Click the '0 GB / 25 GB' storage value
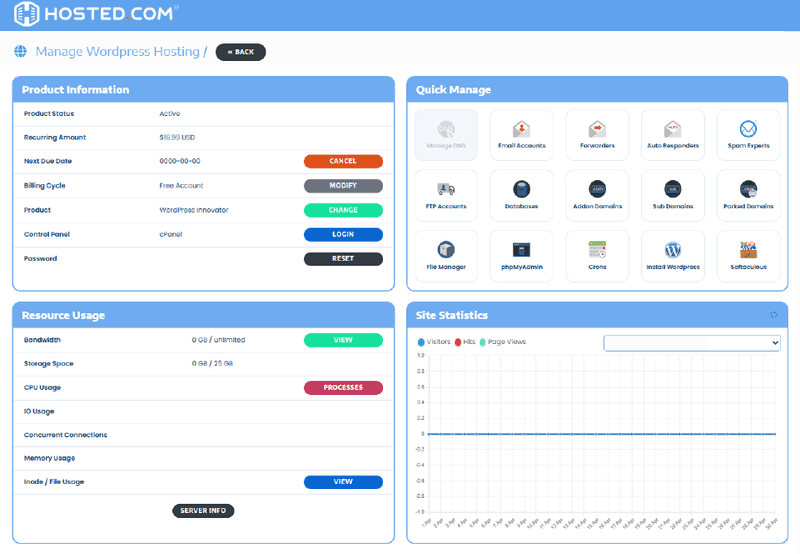Screen dimensions: 800x554 pos(212,364)
